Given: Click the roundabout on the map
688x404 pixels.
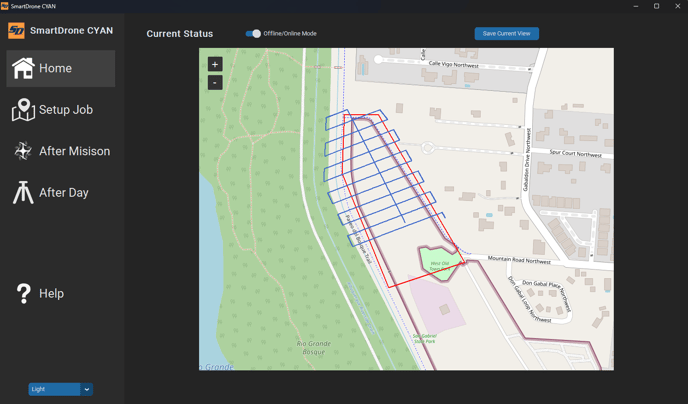Looking at the screenshot, I should pyautogui.click(x=428, y=147).
